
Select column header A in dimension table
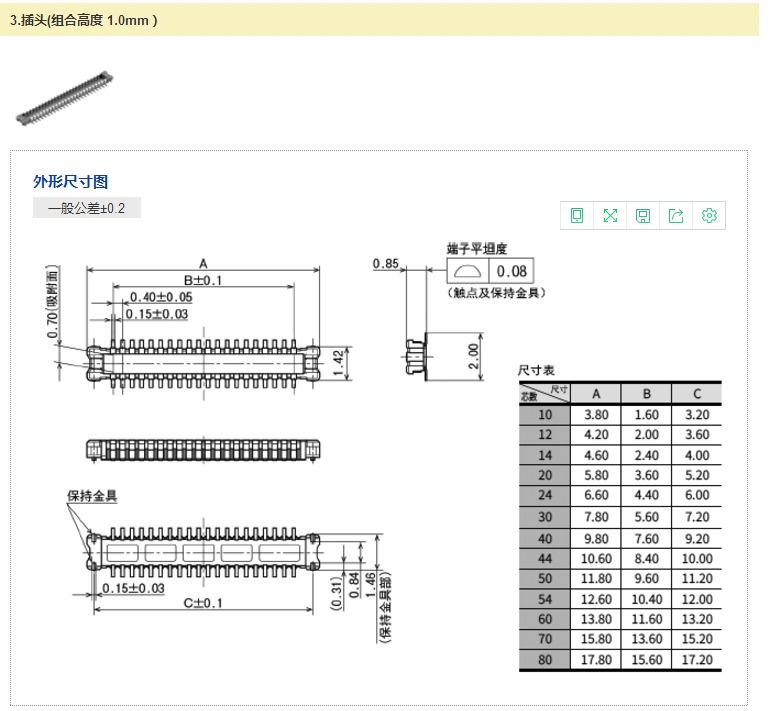(x=595, y=393)
